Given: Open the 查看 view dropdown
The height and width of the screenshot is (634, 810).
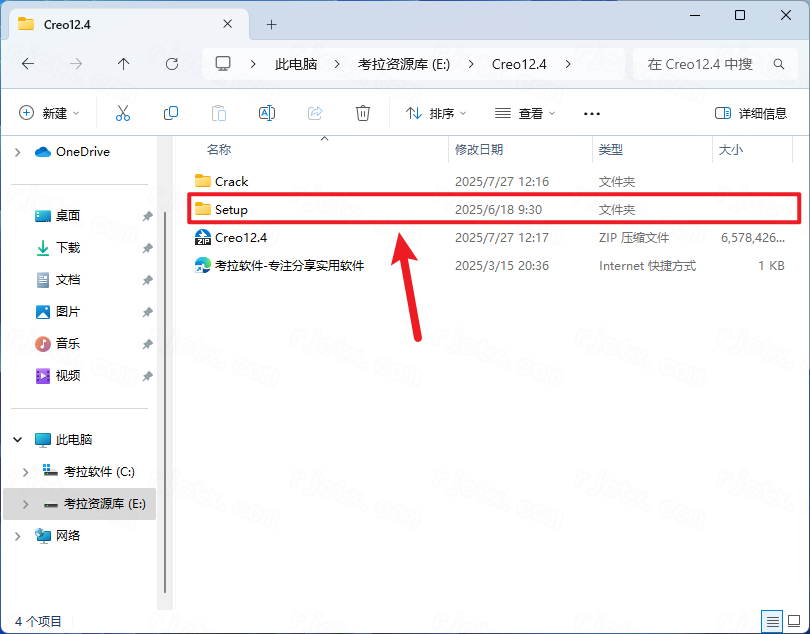Looking at the screenshot, I should (524, 113).
